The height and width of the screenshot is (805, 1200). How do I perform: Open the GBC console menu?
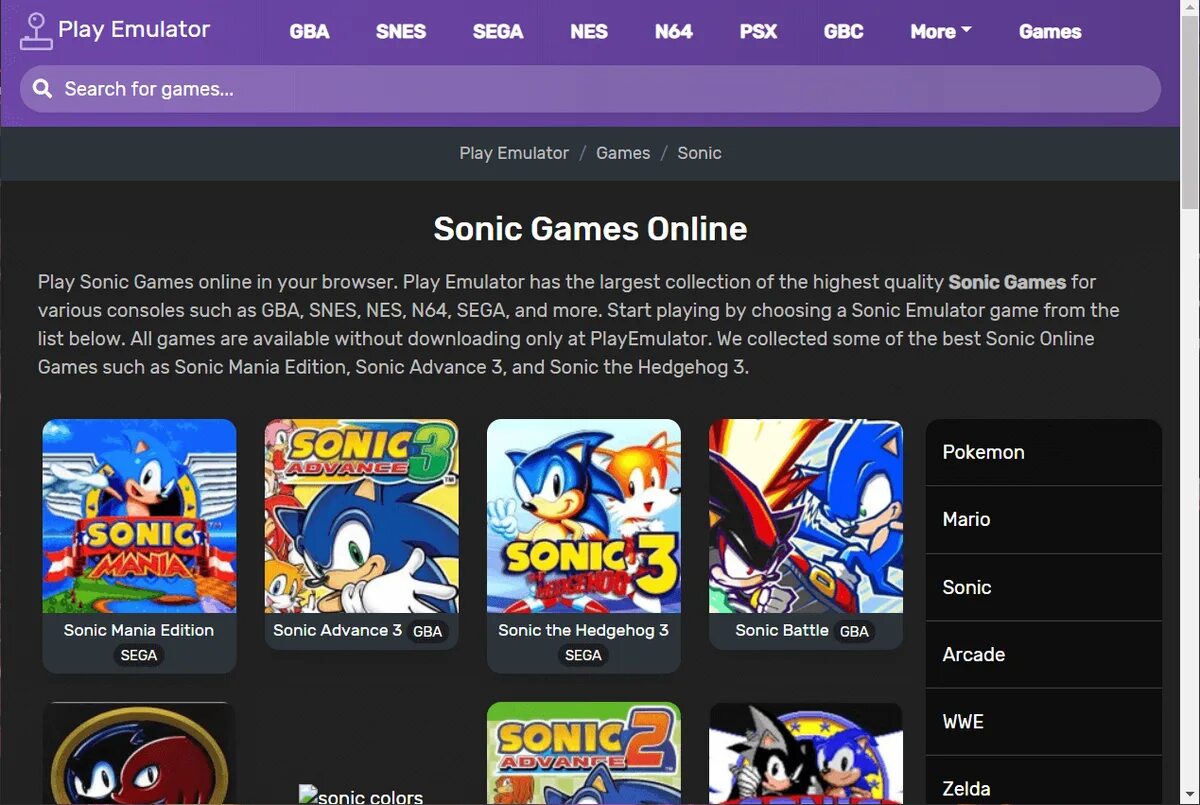pyautogui.click(x=843, y=31)
